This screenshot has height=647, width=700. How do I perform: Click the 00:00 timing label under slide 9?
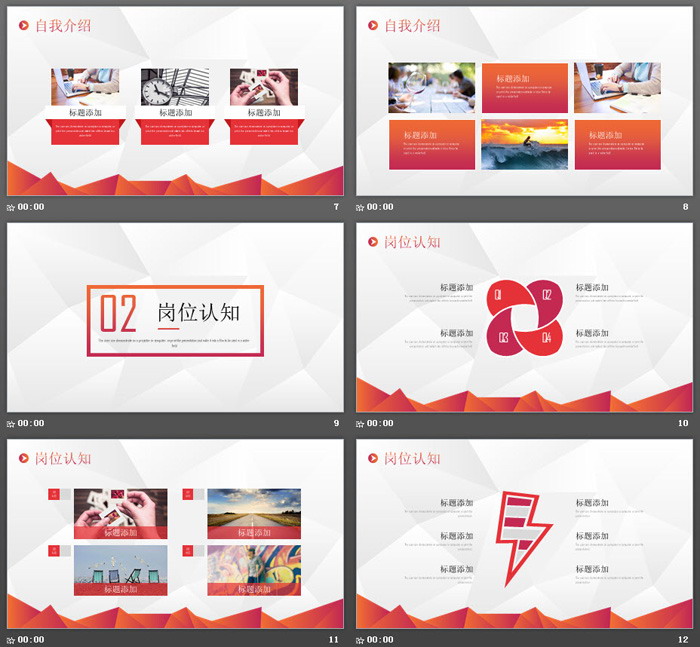coord(31,423)
